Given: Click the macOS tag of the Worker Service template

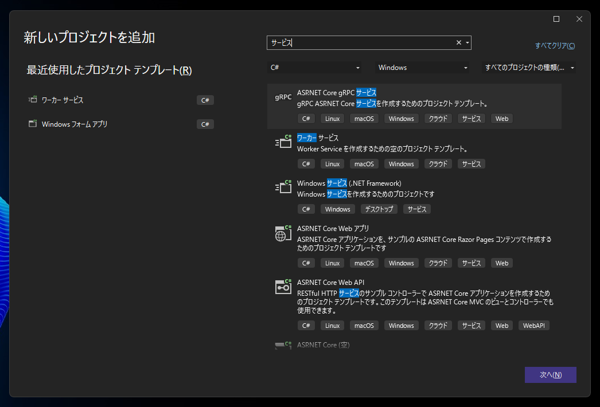Looking at the screenshot, I should coord(364,164).
